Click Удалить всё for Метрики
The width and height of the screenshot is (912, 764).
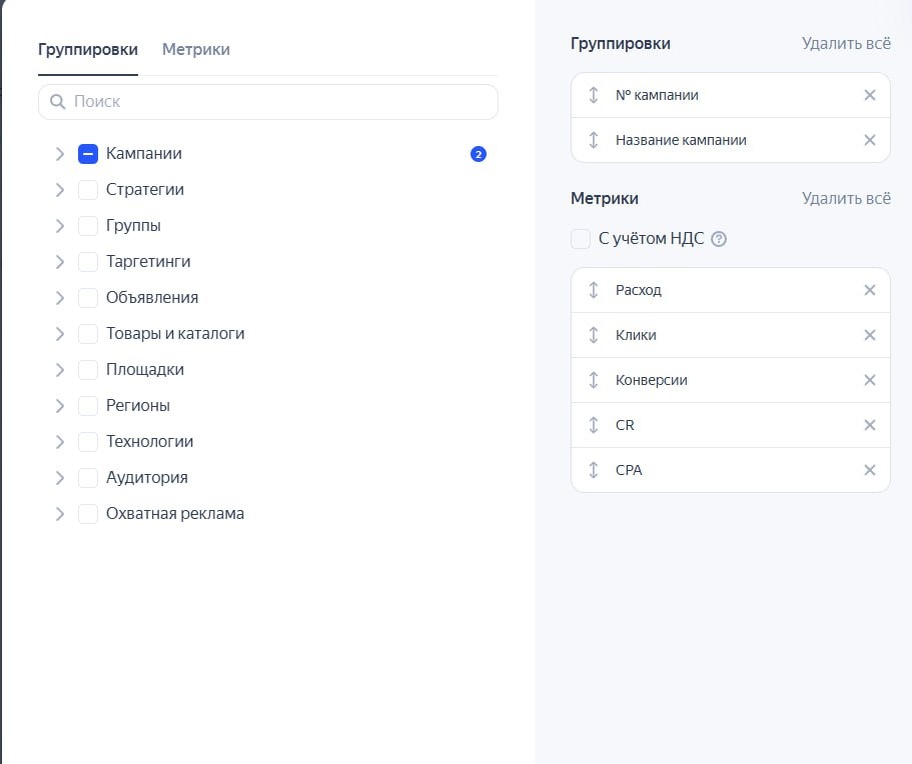click(845, 198)
